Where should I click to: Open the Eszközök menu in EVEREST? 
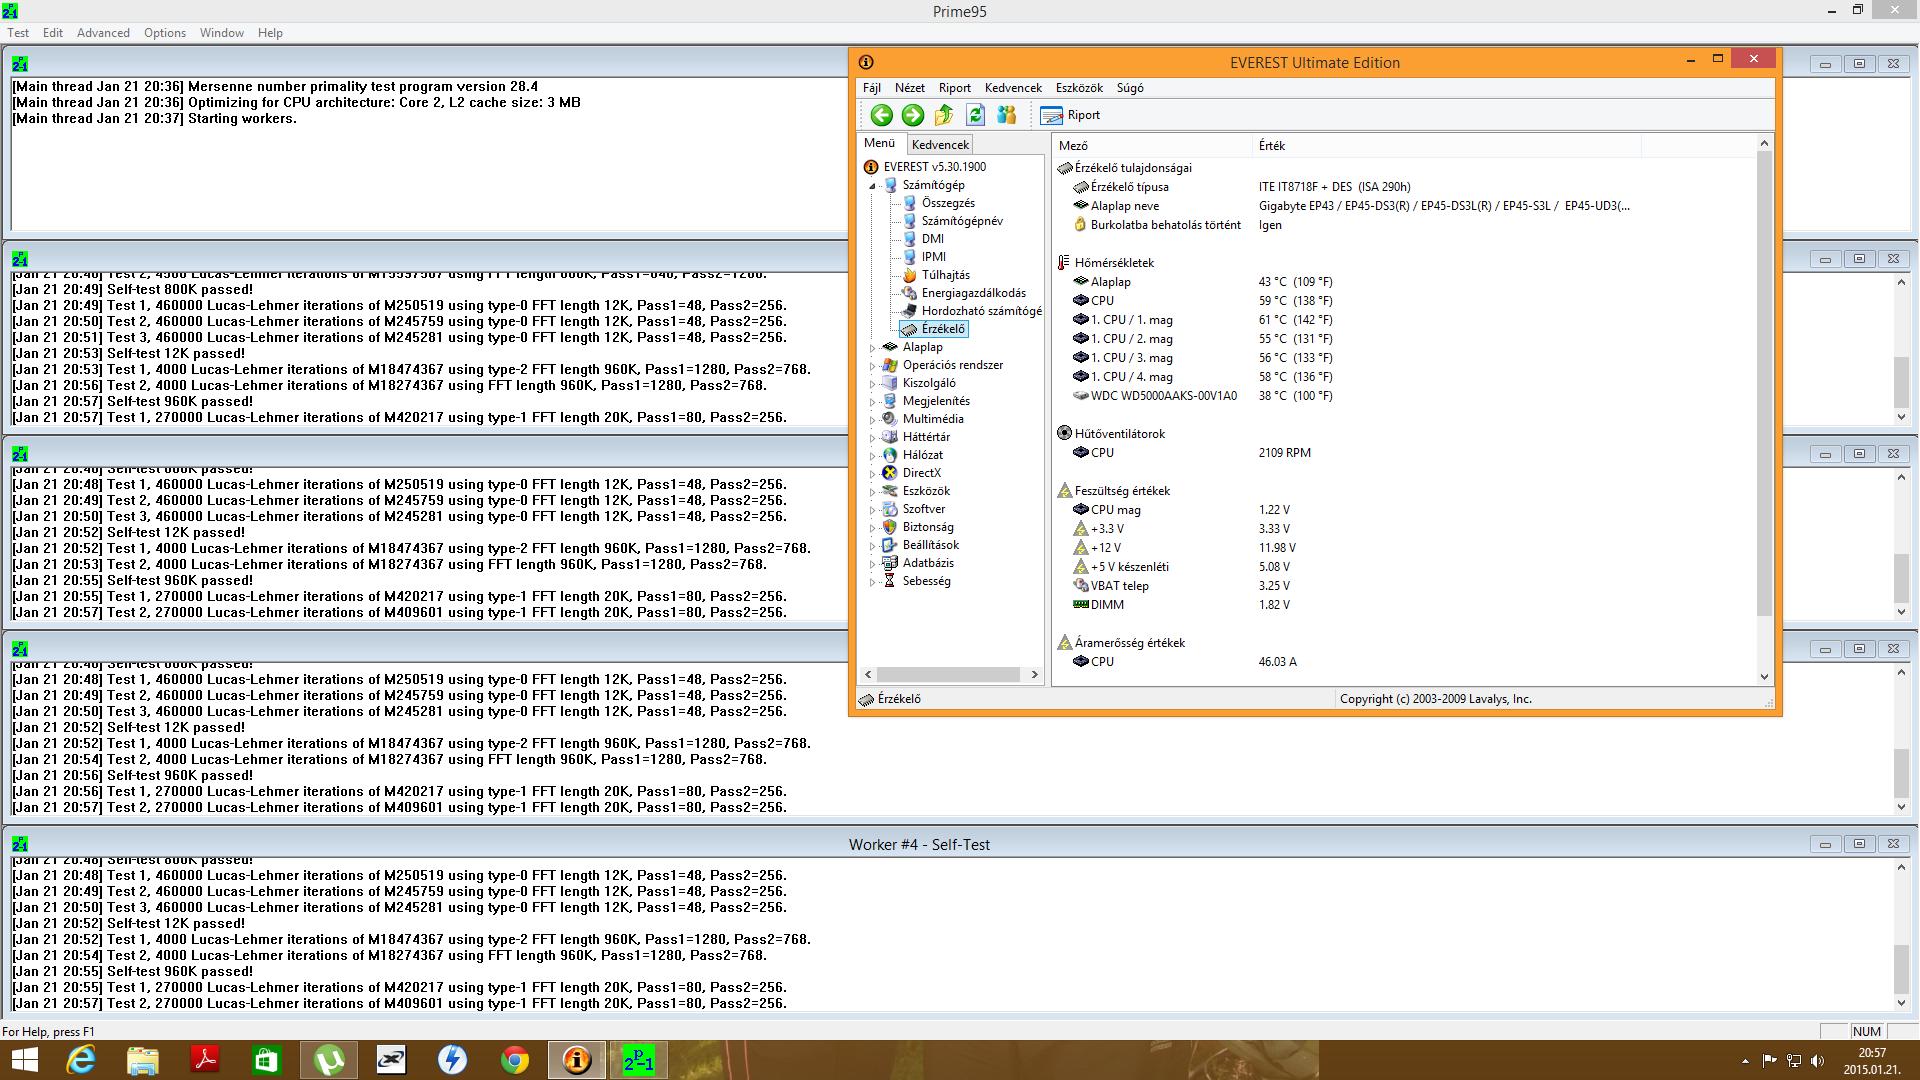1079,88
